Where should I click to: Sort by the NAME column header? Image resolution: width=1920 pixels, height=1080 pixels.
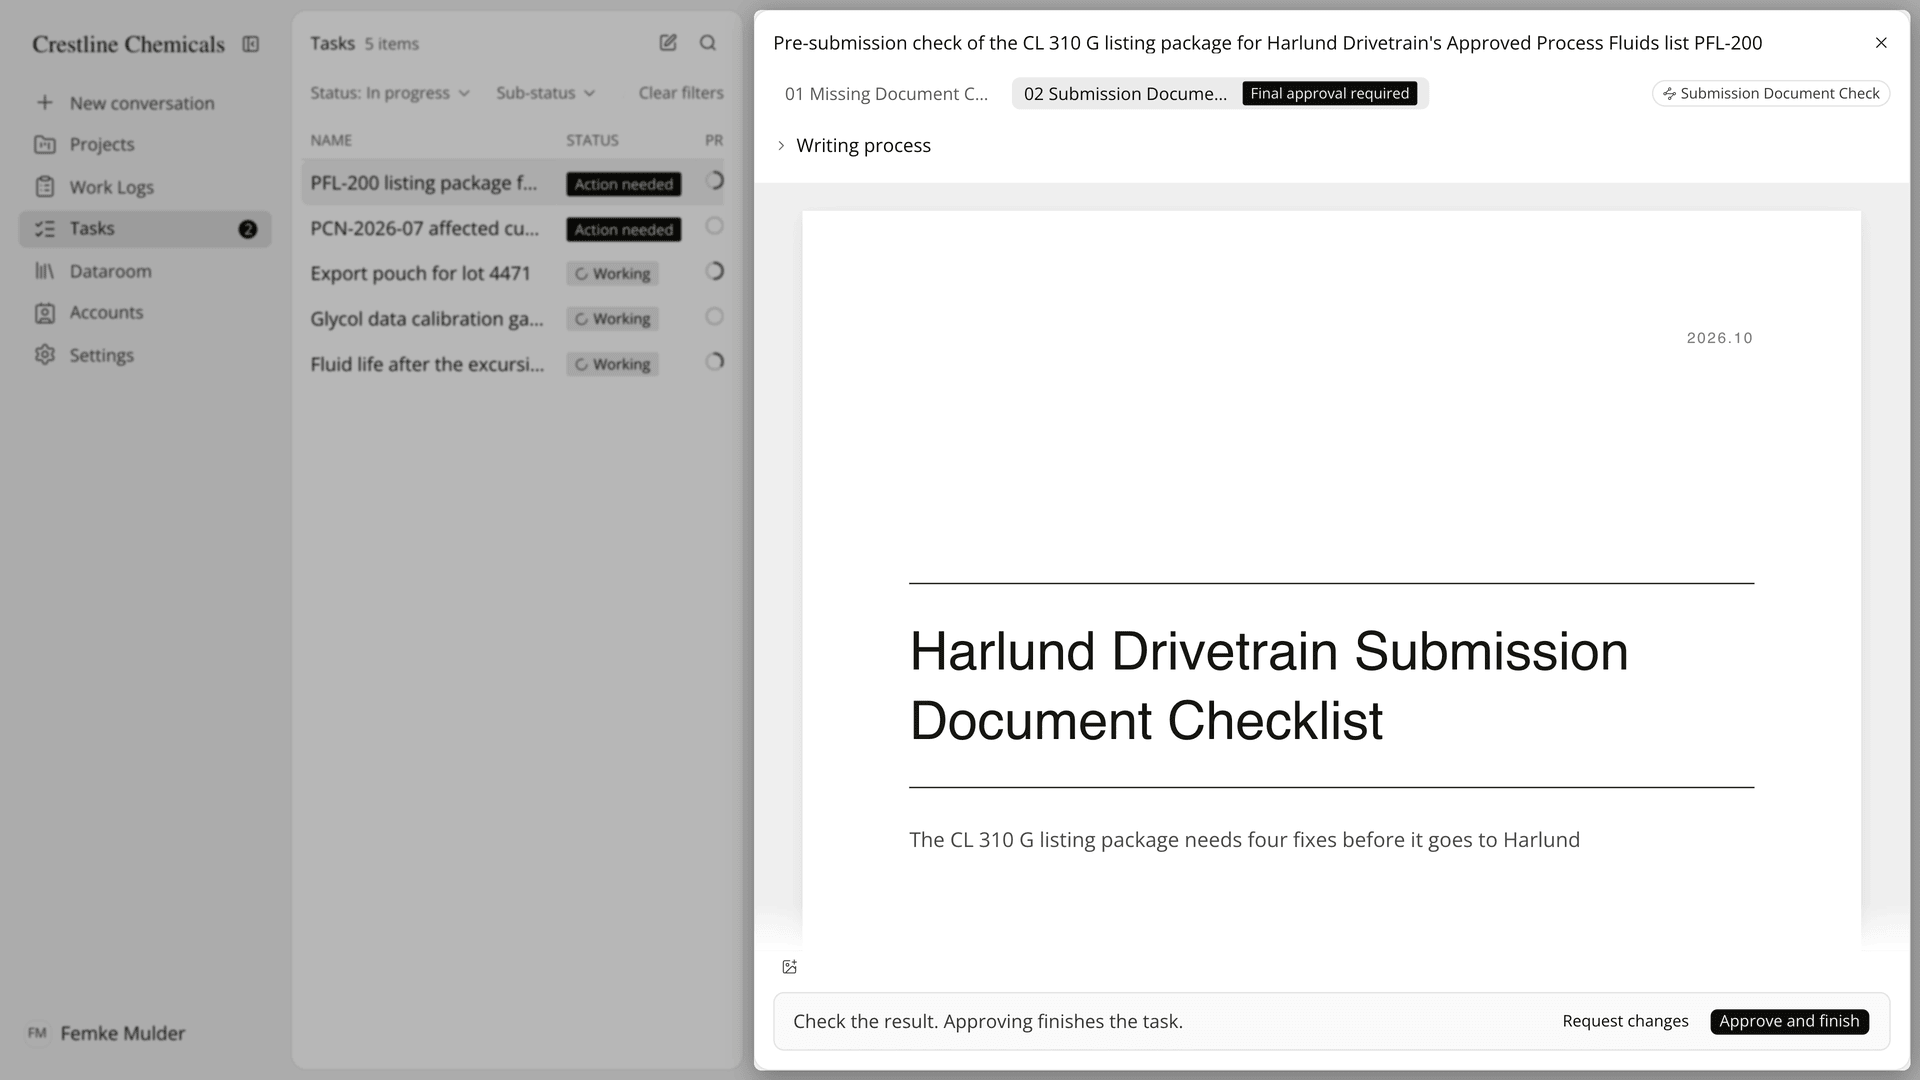click(x=331, y=140)
